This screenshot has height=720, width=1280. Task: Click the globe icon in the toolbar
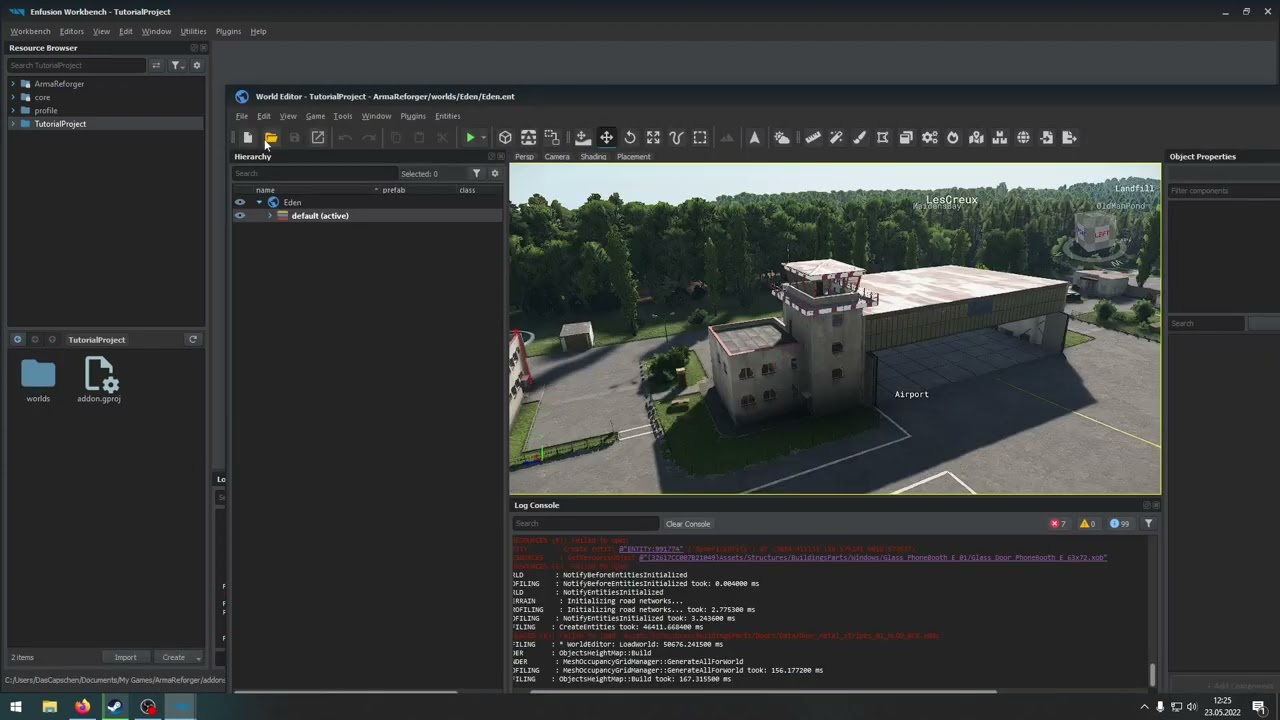tap(1023, 138)
